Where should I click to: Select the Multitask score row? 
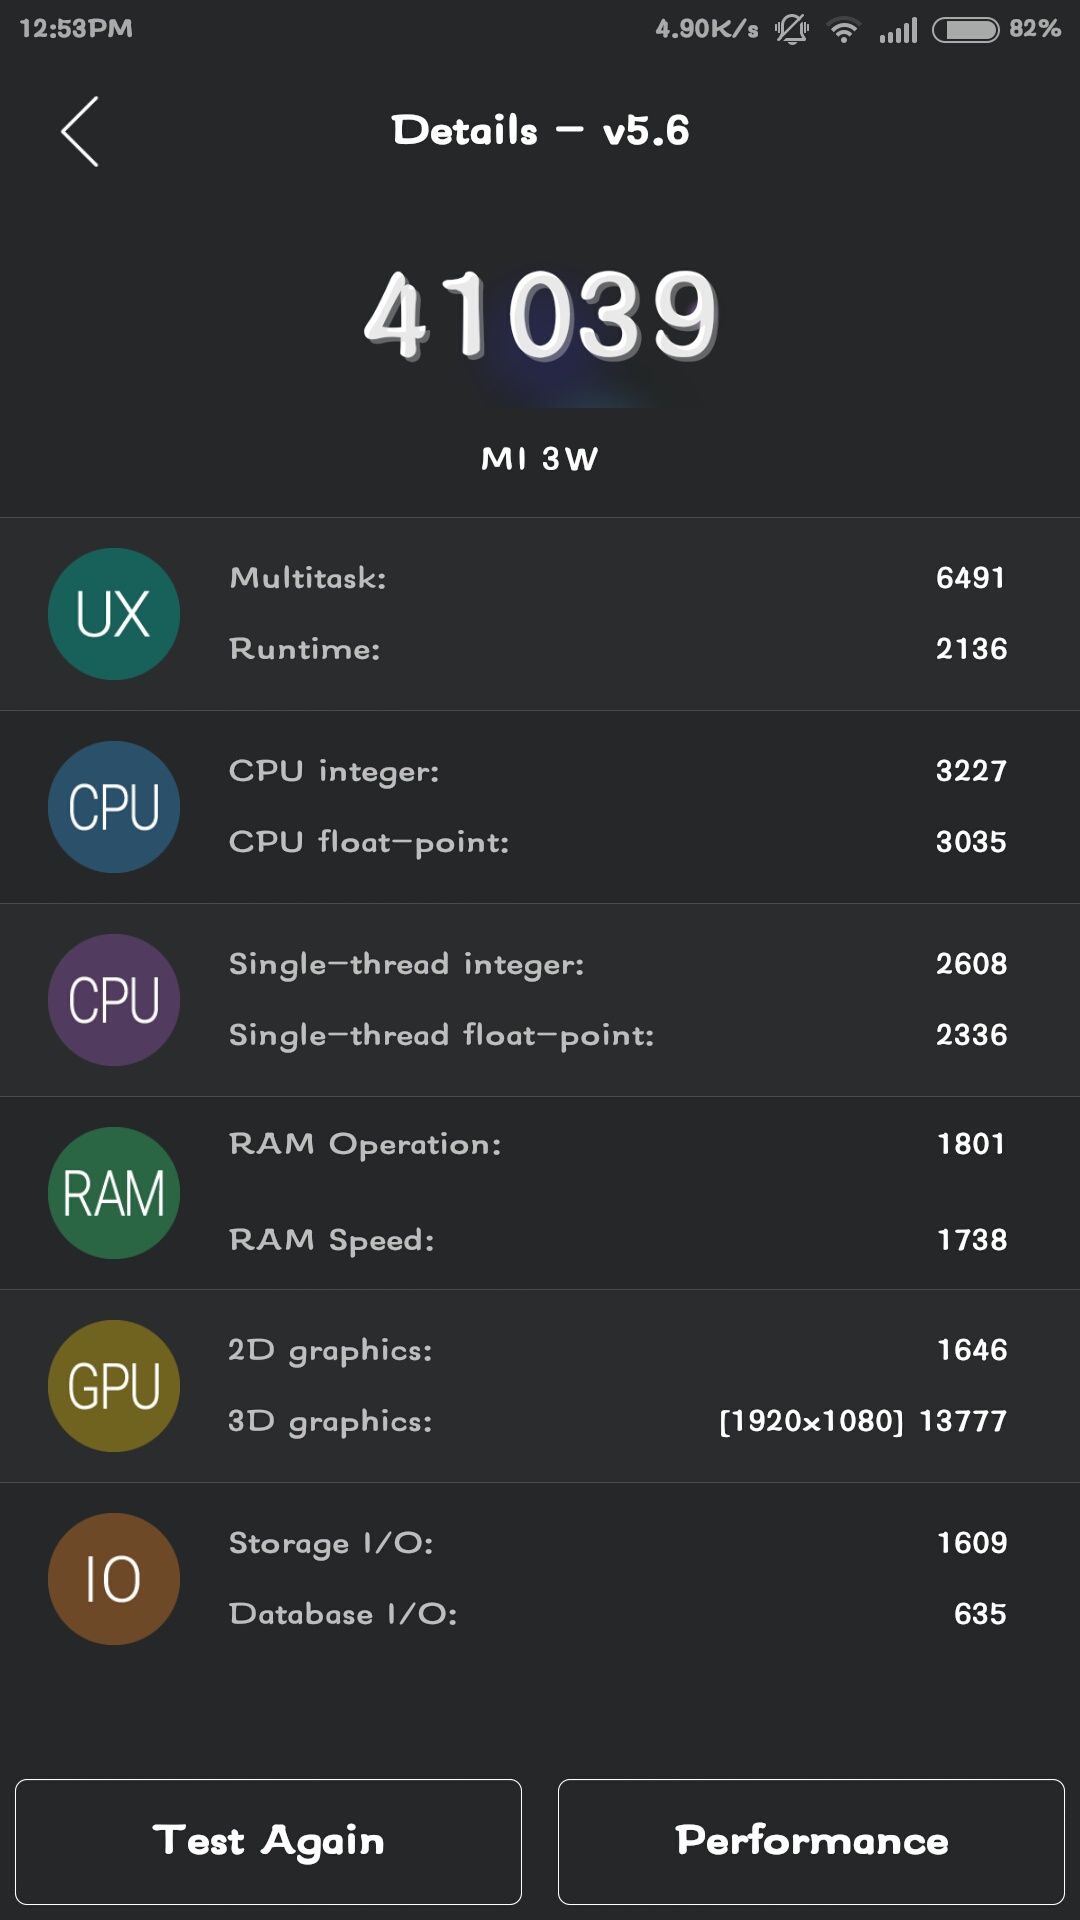[617, 578]
